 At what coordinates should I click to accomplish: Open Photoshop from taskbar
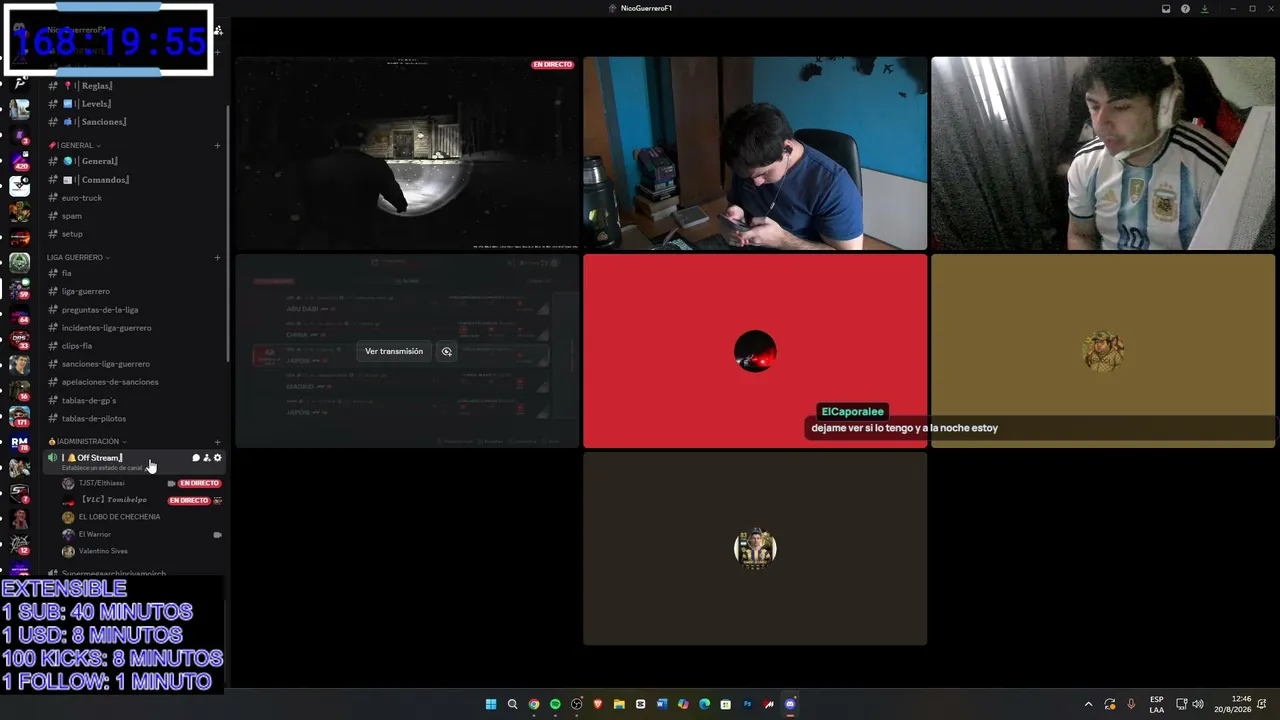747,704
